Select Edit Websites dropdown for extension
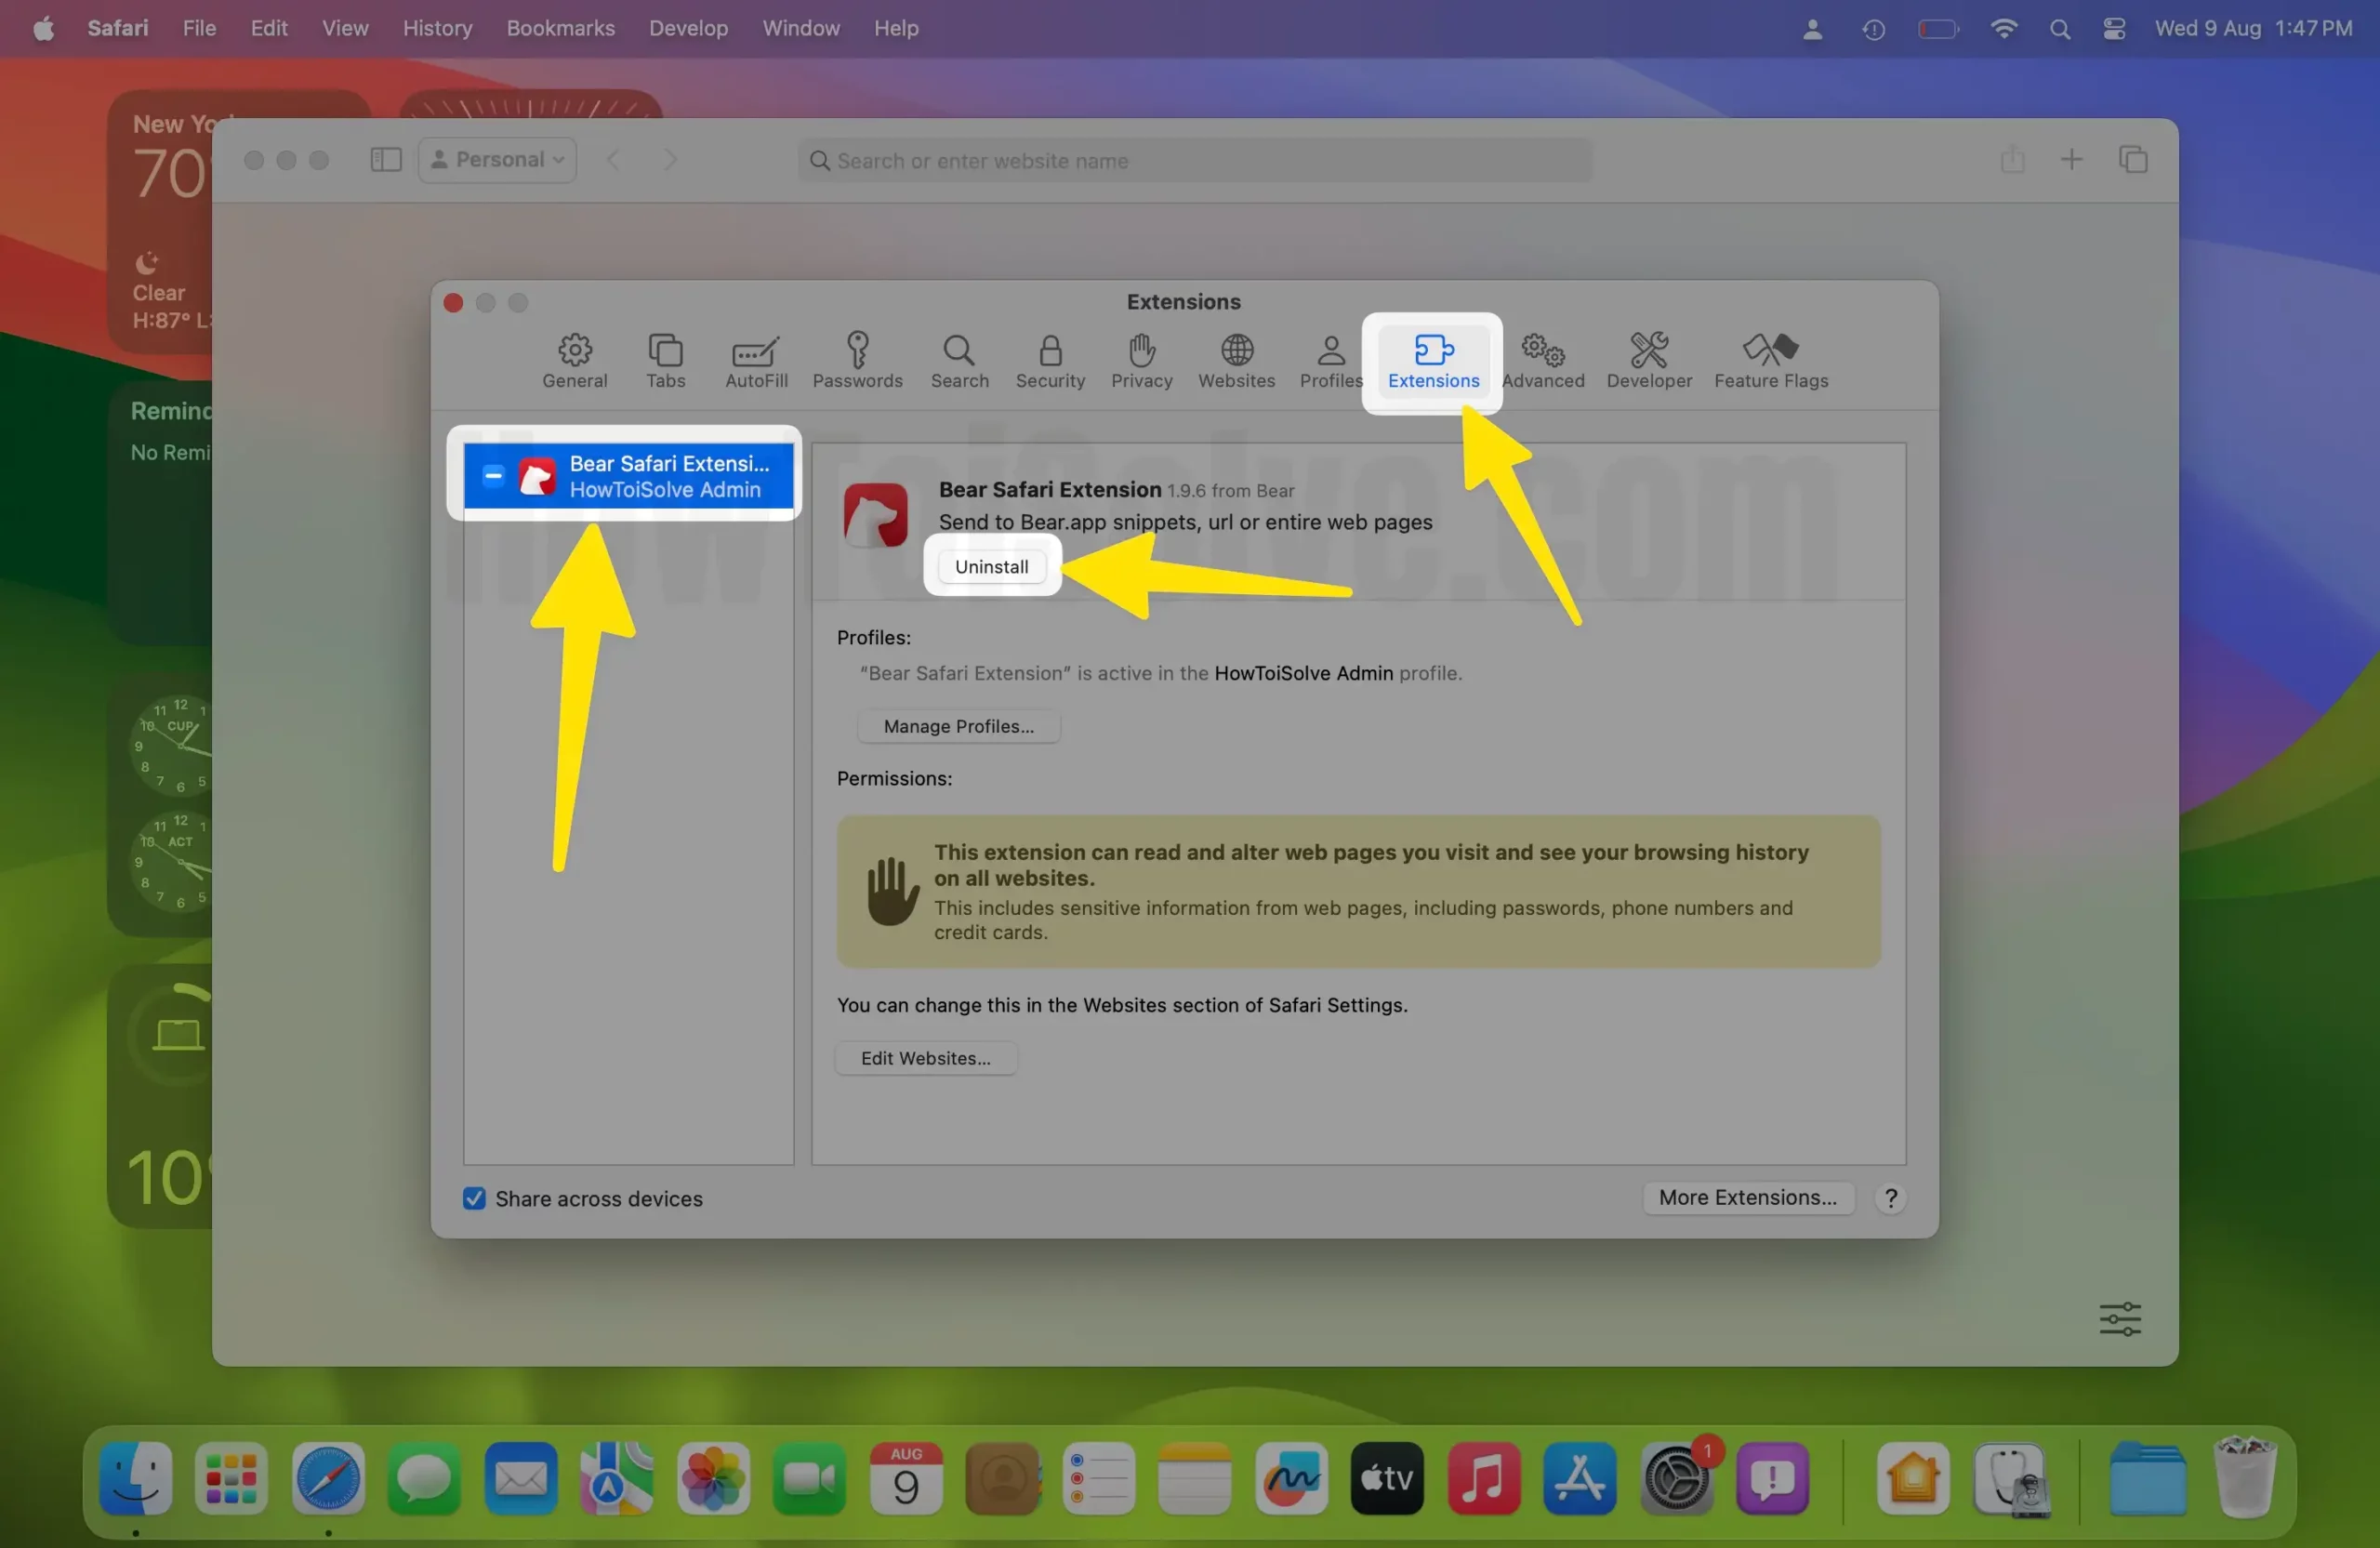The width and height of the screenshot is (2380, 1548). (926, 1057)
